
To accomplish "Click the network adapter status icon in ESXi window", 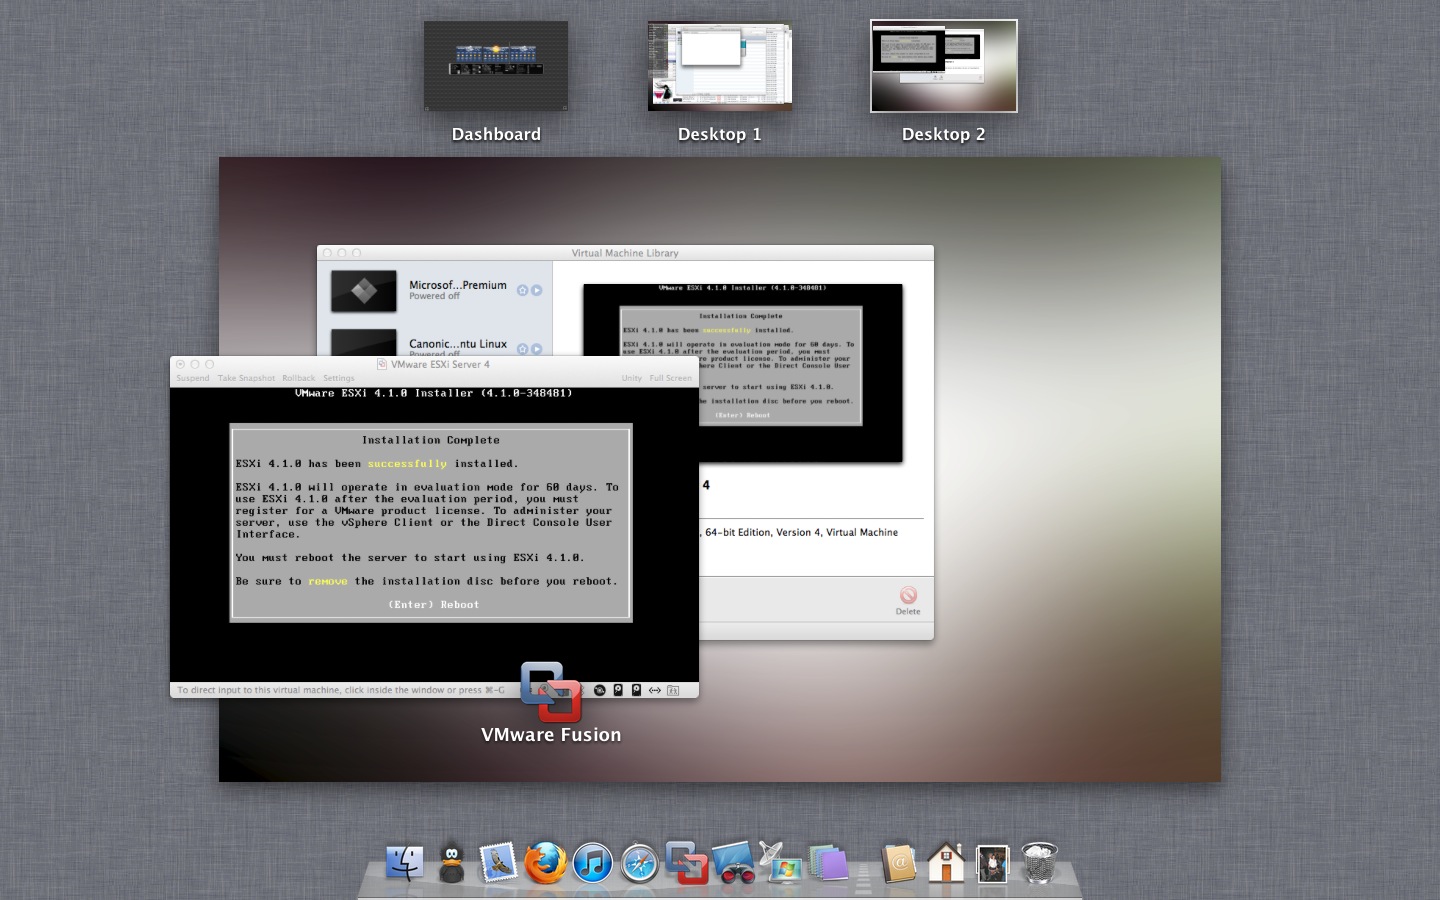I will 655,690.
